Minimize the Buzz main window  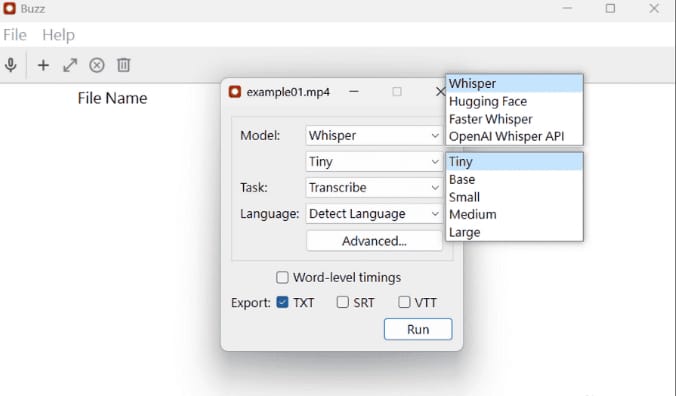pos(567,8)
